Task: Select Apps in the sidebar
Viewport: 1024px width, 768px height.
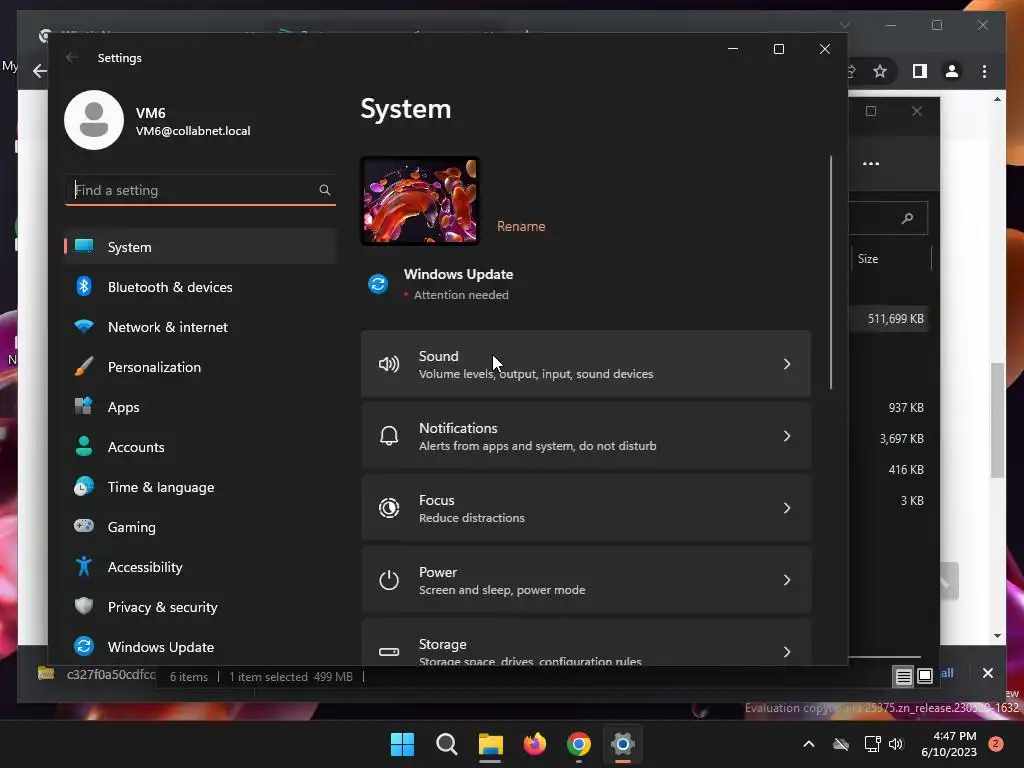Action: click(x=200, y=407)
